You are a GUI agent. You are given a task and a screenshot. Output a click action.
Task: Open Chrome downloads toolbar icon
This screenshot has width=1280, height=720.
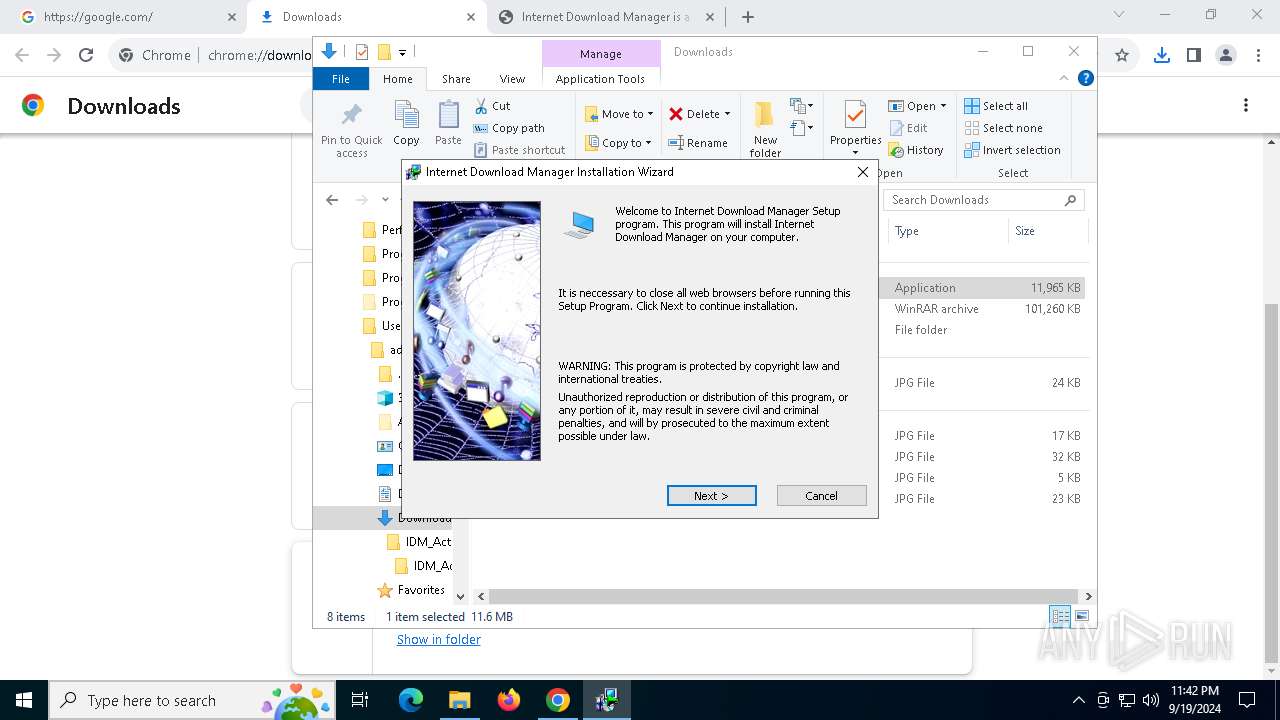click(1161, 56)
